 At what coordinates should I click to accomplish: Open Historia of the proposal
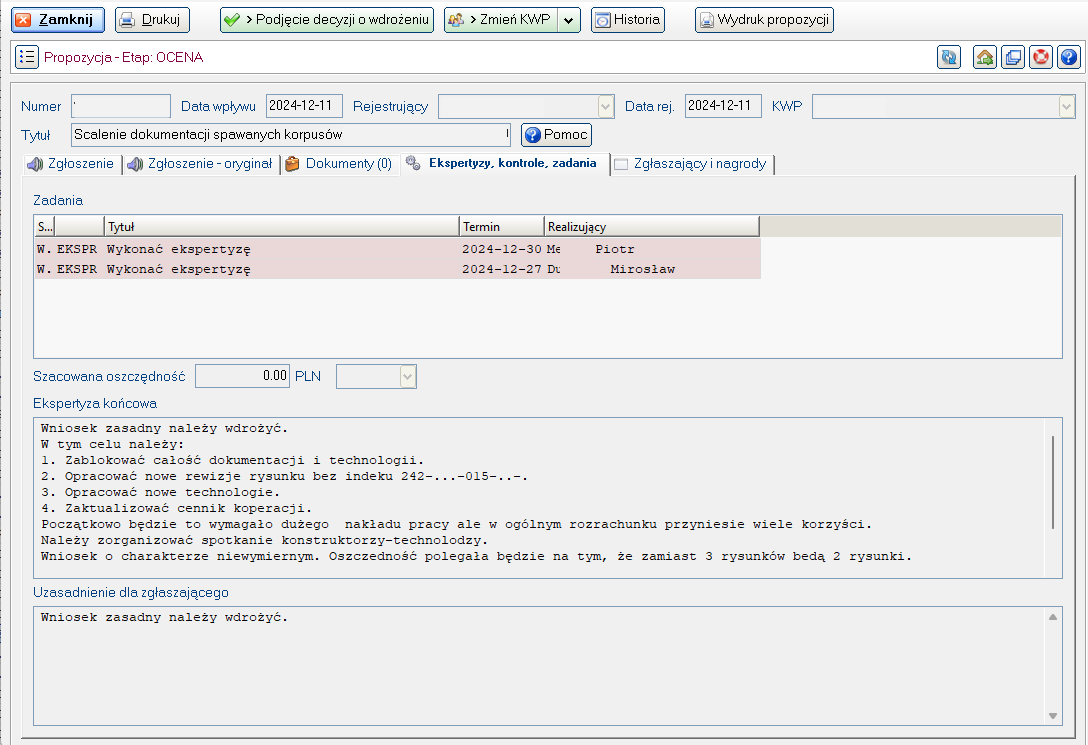(628, 19)
